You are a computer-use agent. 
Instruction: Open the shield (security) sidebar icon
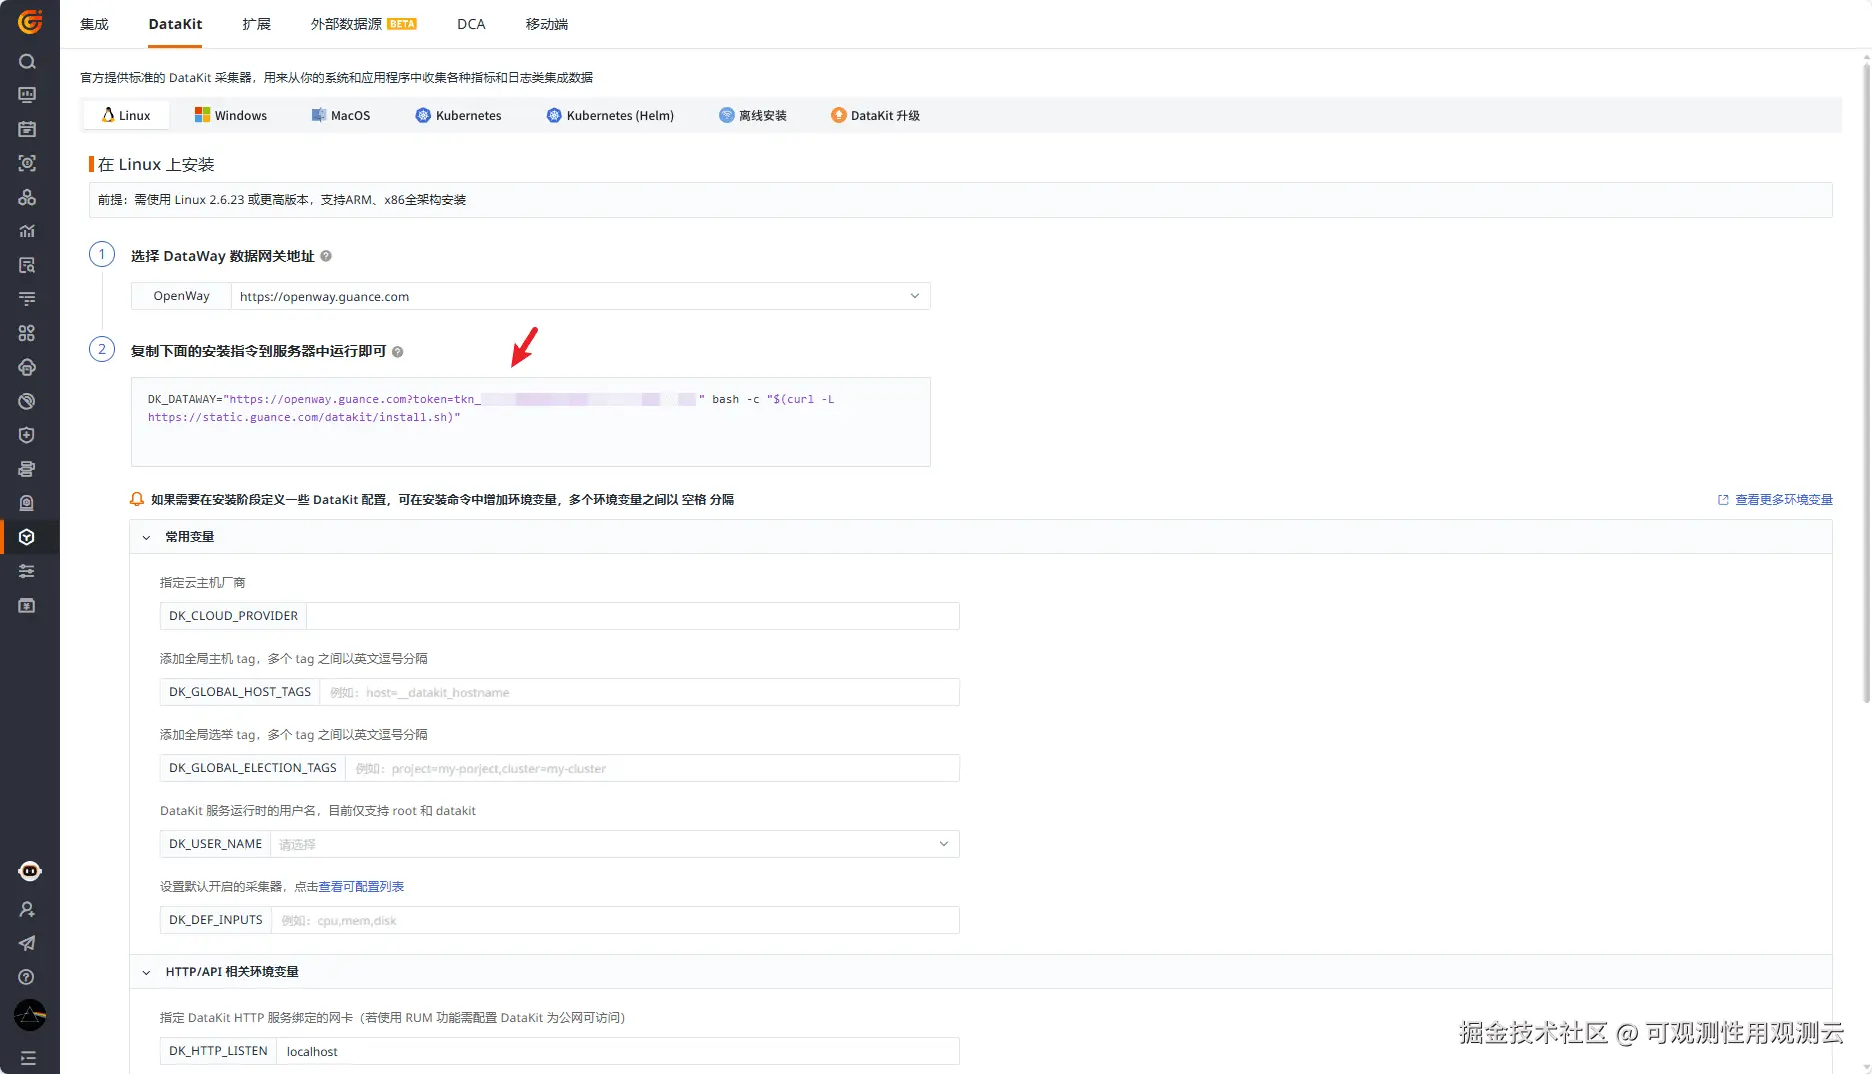[27, 435]
